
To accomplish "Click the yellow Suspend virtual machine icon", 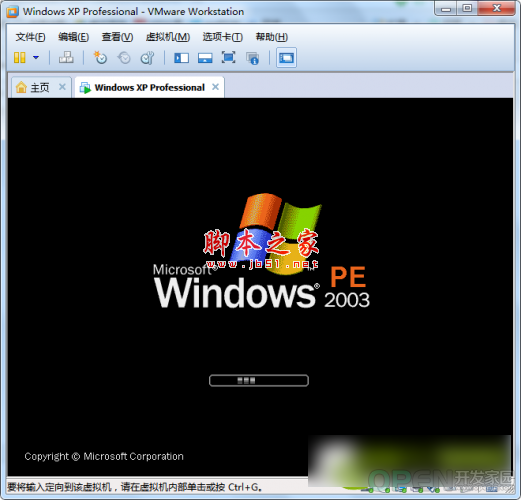I will pyautogui.click(x=20, y=58).
